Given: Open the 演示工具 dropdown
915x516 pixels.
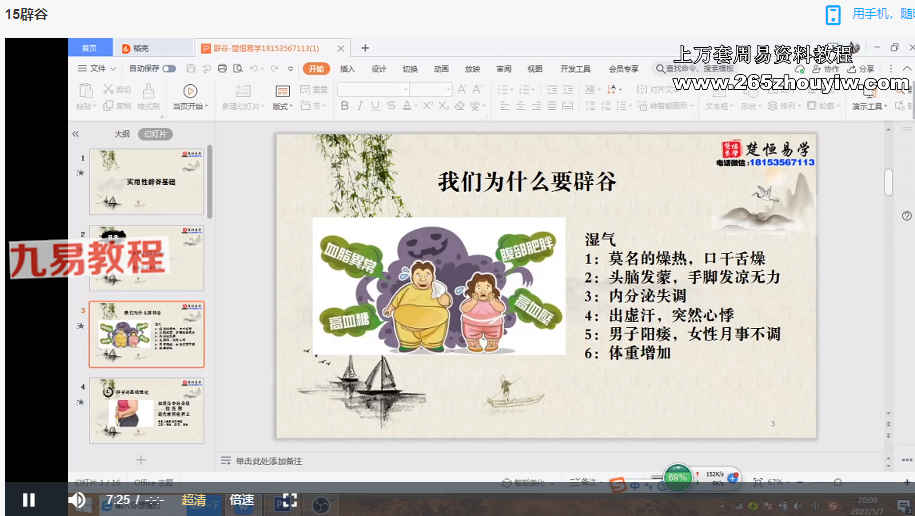Looking at the screenshot, I should pyautogui.click(x=869, y=106).
